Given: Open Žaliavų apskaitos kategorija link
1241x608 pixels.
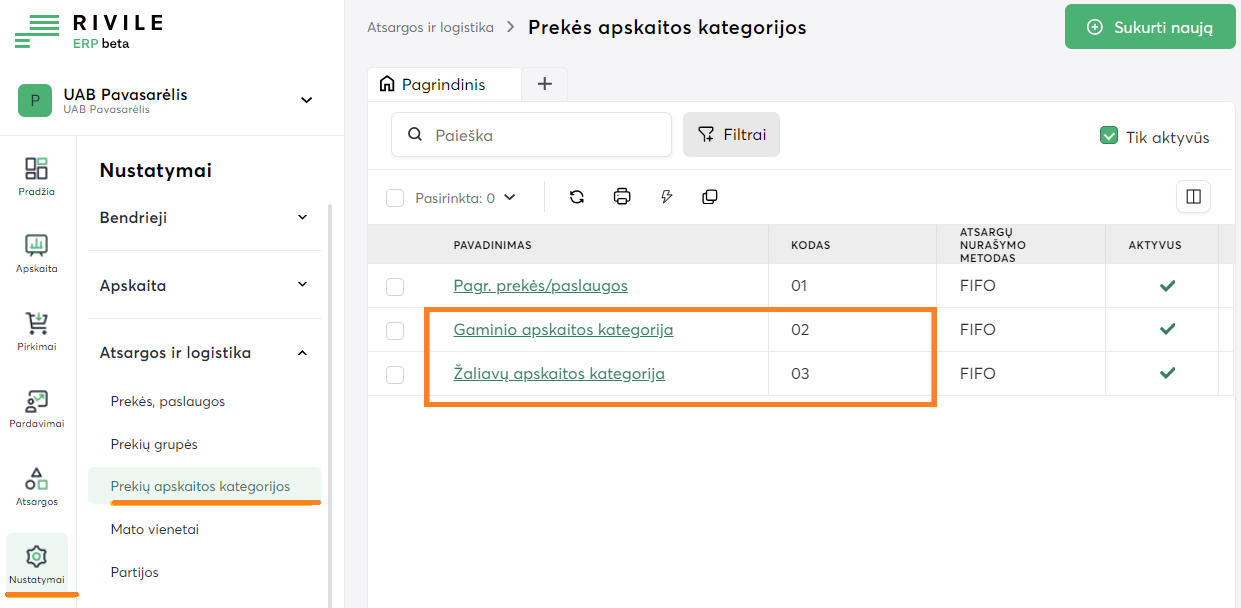Looking at the screenshot, I should pos(559,374).
